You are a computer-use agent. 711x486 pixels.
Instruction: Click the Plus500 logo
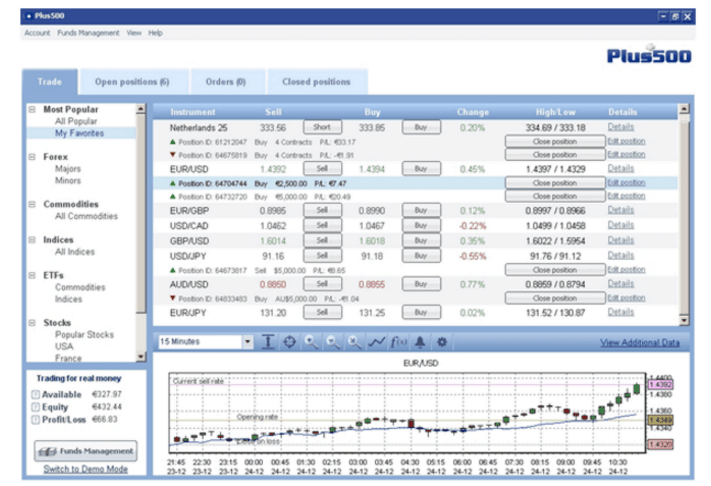coord(649,54)
